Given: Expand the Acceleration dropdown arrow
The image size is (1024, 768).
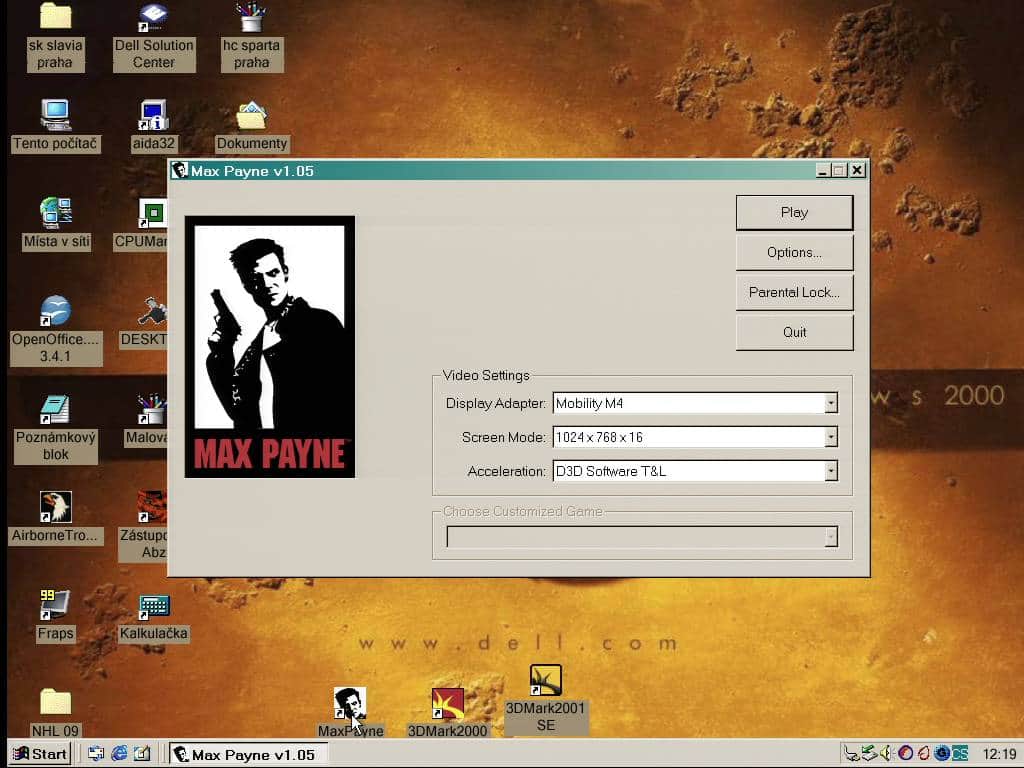Looking at the screenshot, I should [830, 471].
